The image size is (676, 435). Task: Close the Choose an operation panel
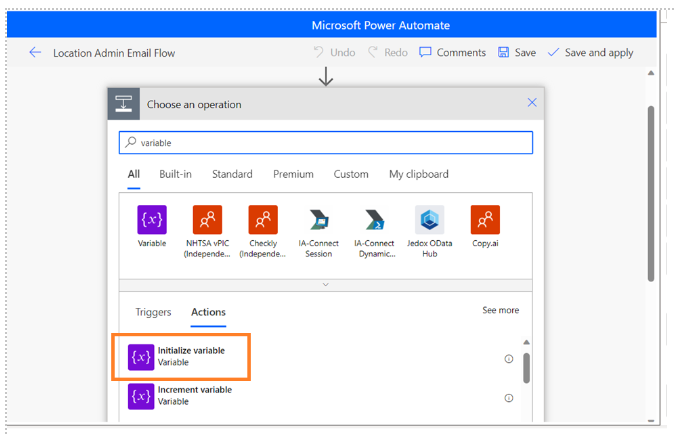tap(532, 103)
